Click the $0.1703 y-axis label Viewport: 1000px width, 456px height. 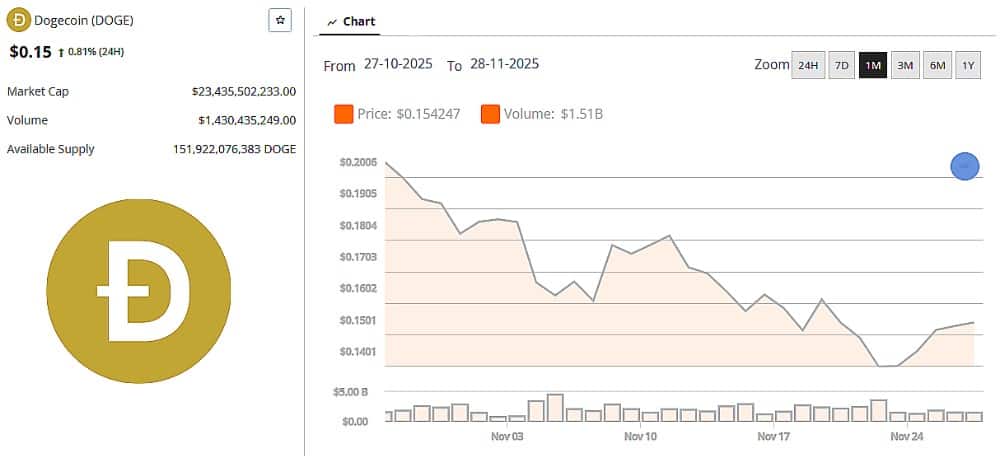358,257
